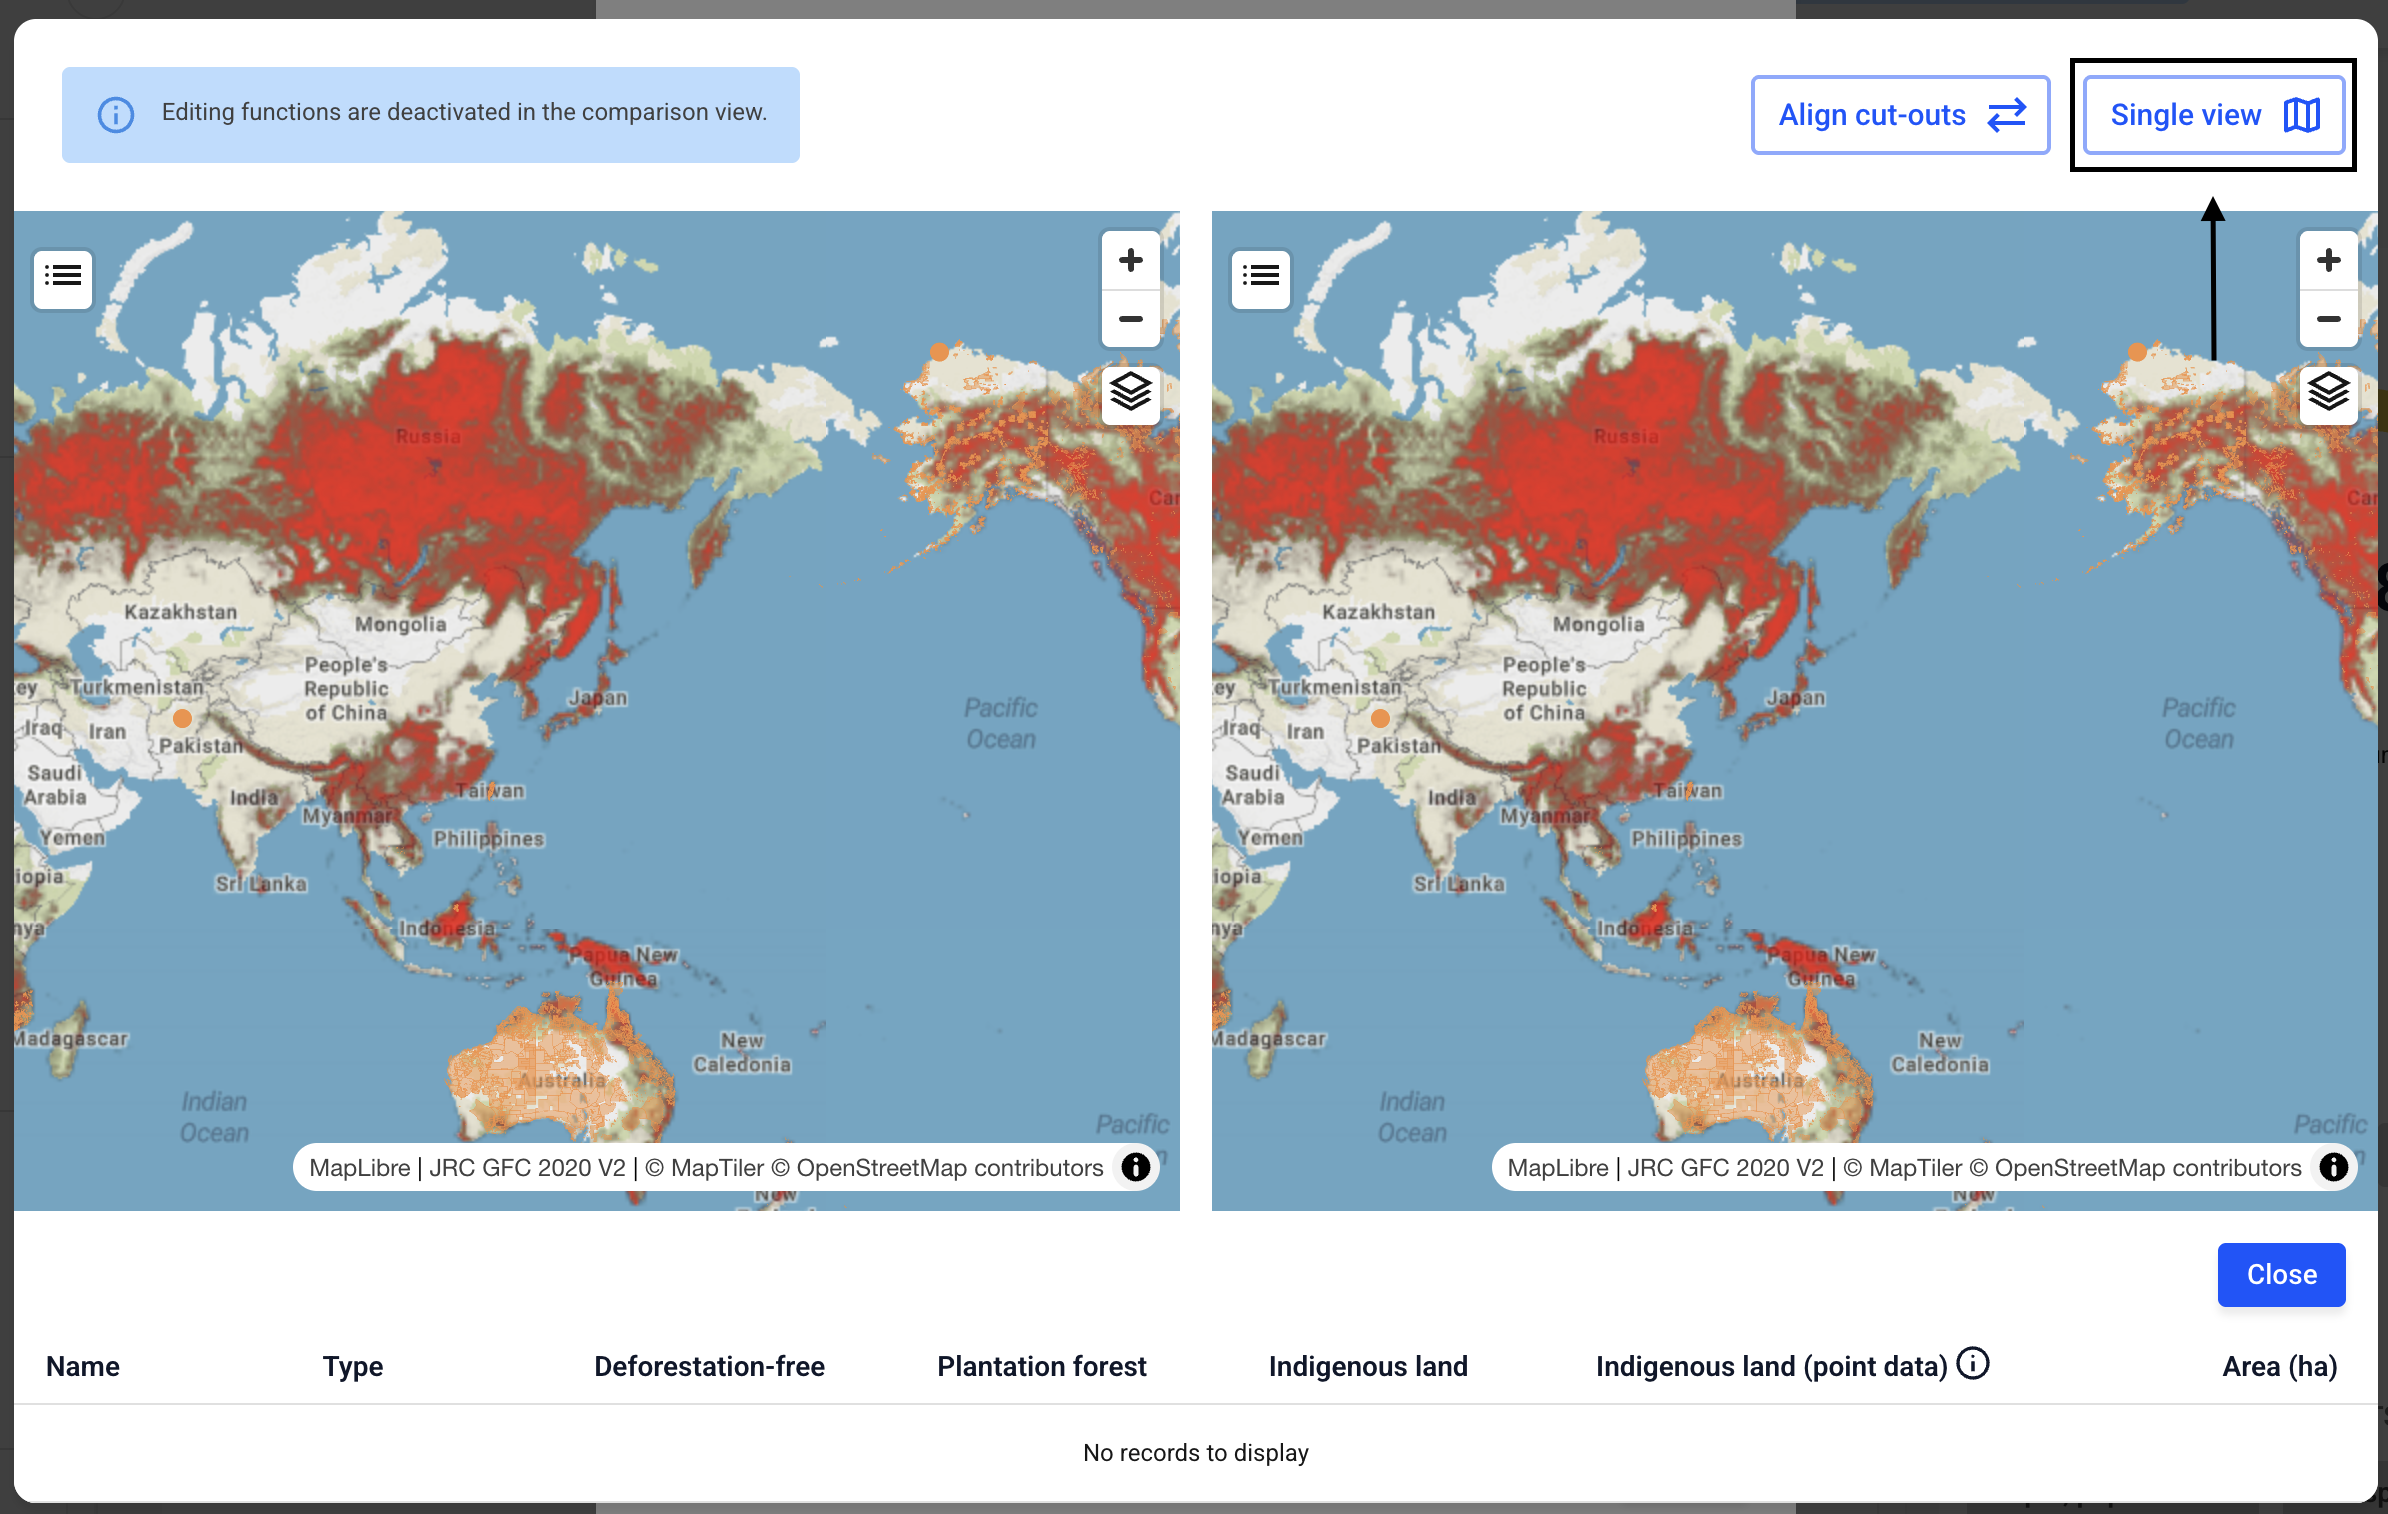Zoom out on the right map

point(2328,319)
